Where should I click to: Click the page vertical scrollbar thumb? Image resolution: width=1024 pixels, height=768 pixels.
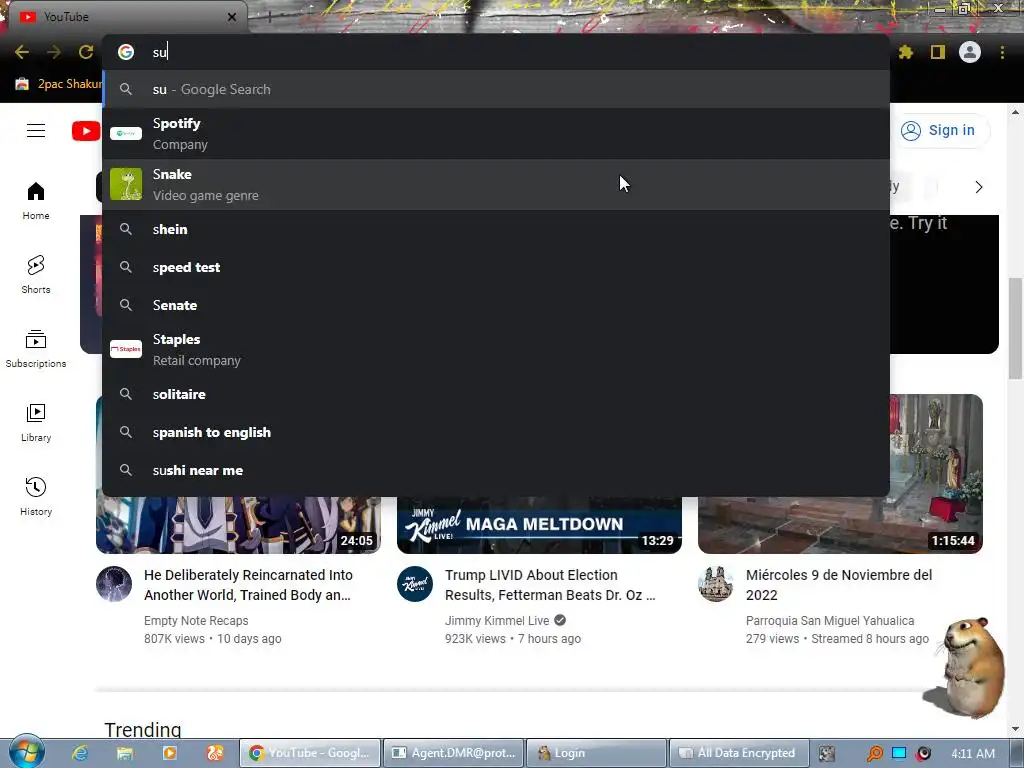1014,328
